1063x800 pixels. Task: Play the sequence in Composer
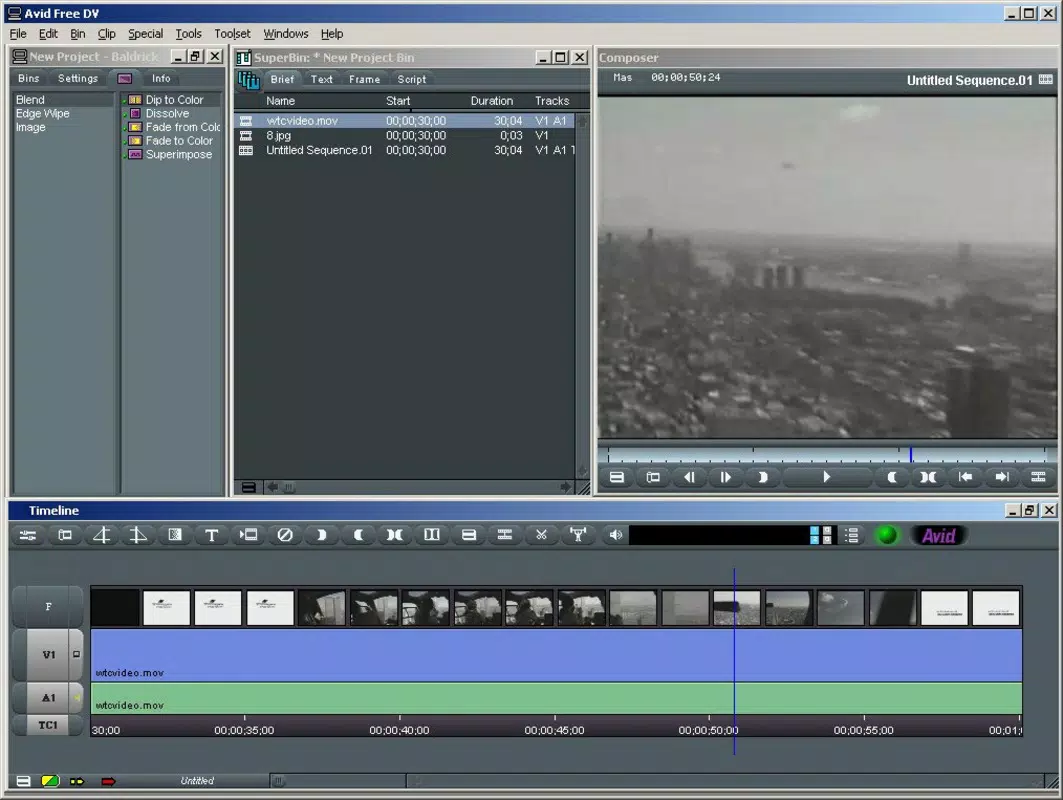(826, 477)
